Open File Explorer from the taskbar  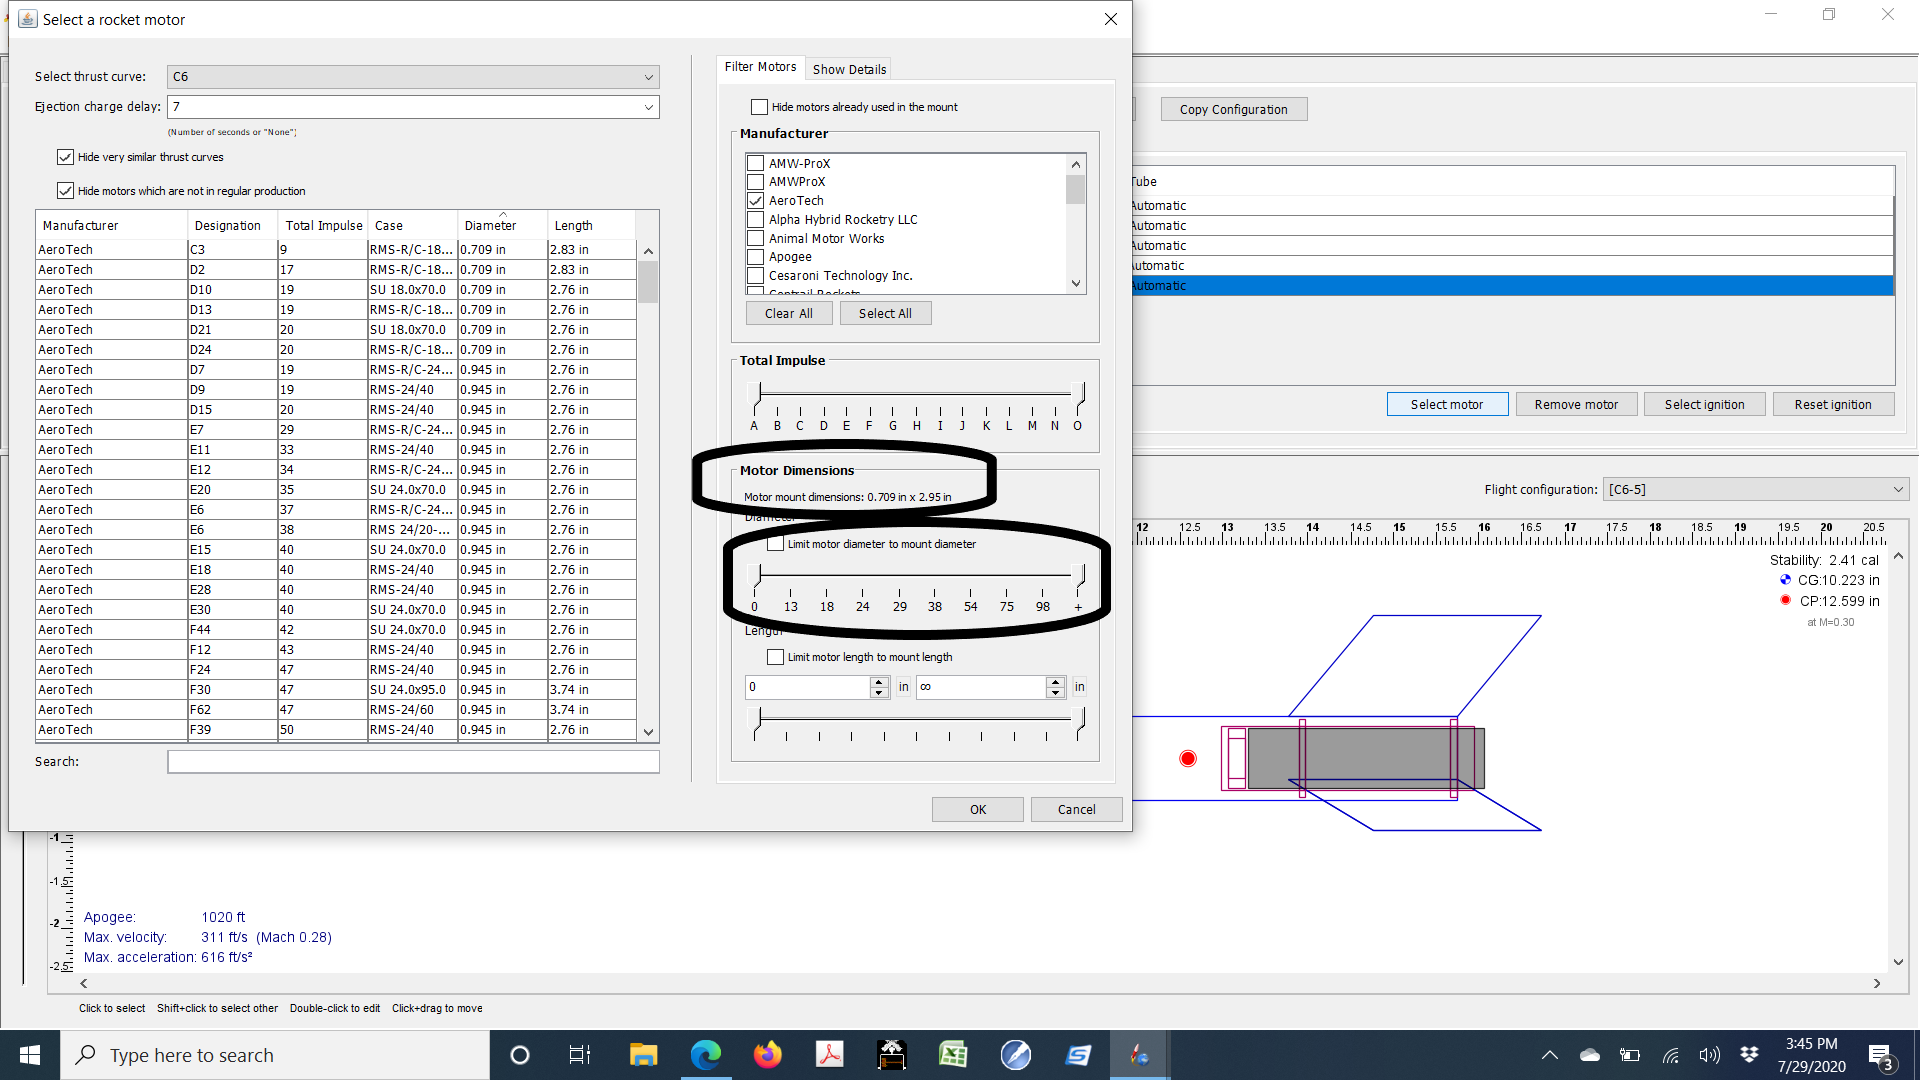click(643, 1055)
